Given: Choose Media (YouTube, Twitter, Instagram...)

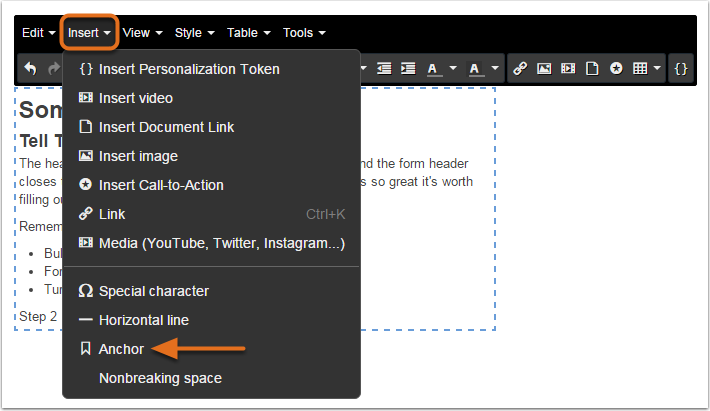Looking at the screenshot, I should [211, 243].
